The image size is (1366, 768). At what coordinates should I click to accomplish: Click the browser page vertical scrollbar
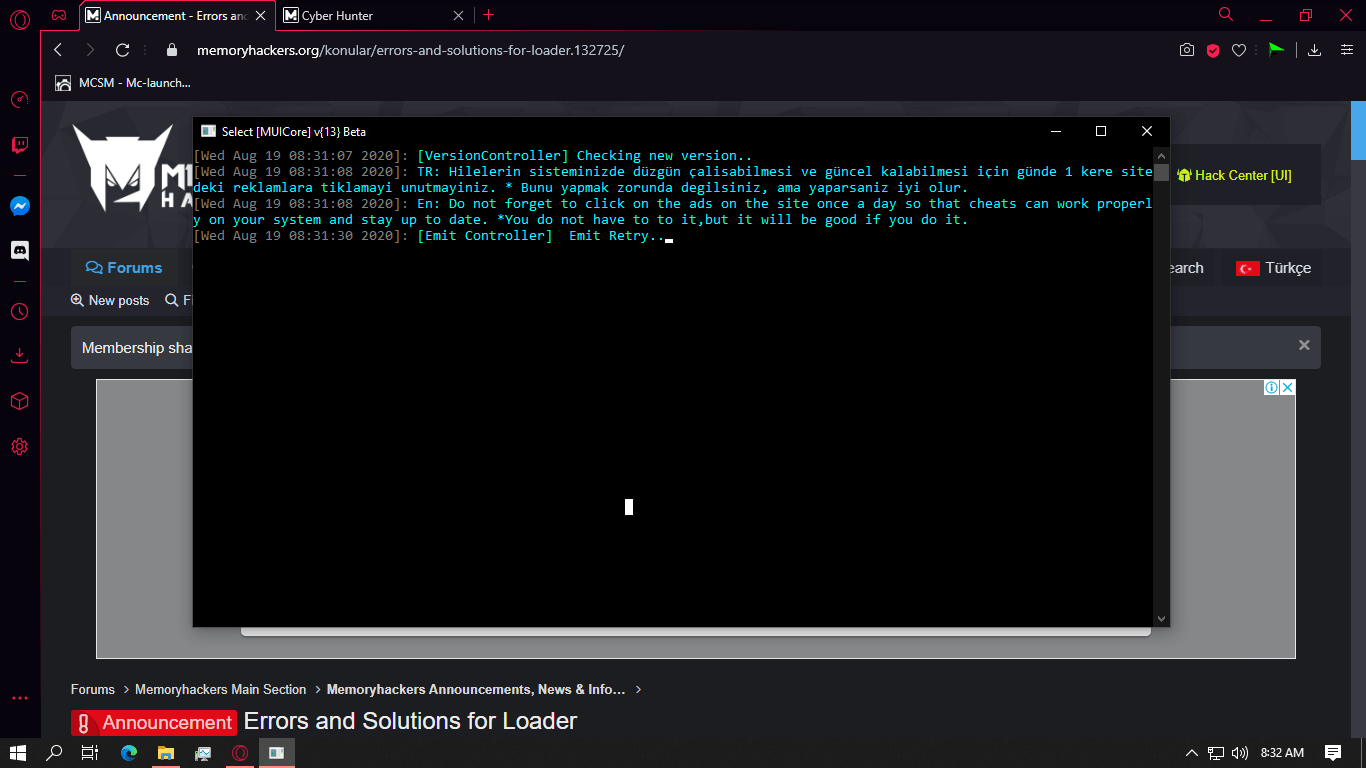pyautogui.click(x=1358, y=130)
